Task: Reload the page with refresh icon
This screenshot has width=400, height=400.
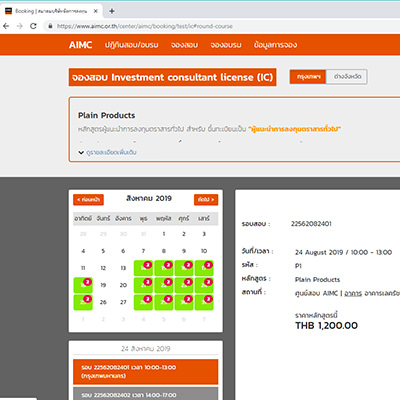Action: (33, 26)
